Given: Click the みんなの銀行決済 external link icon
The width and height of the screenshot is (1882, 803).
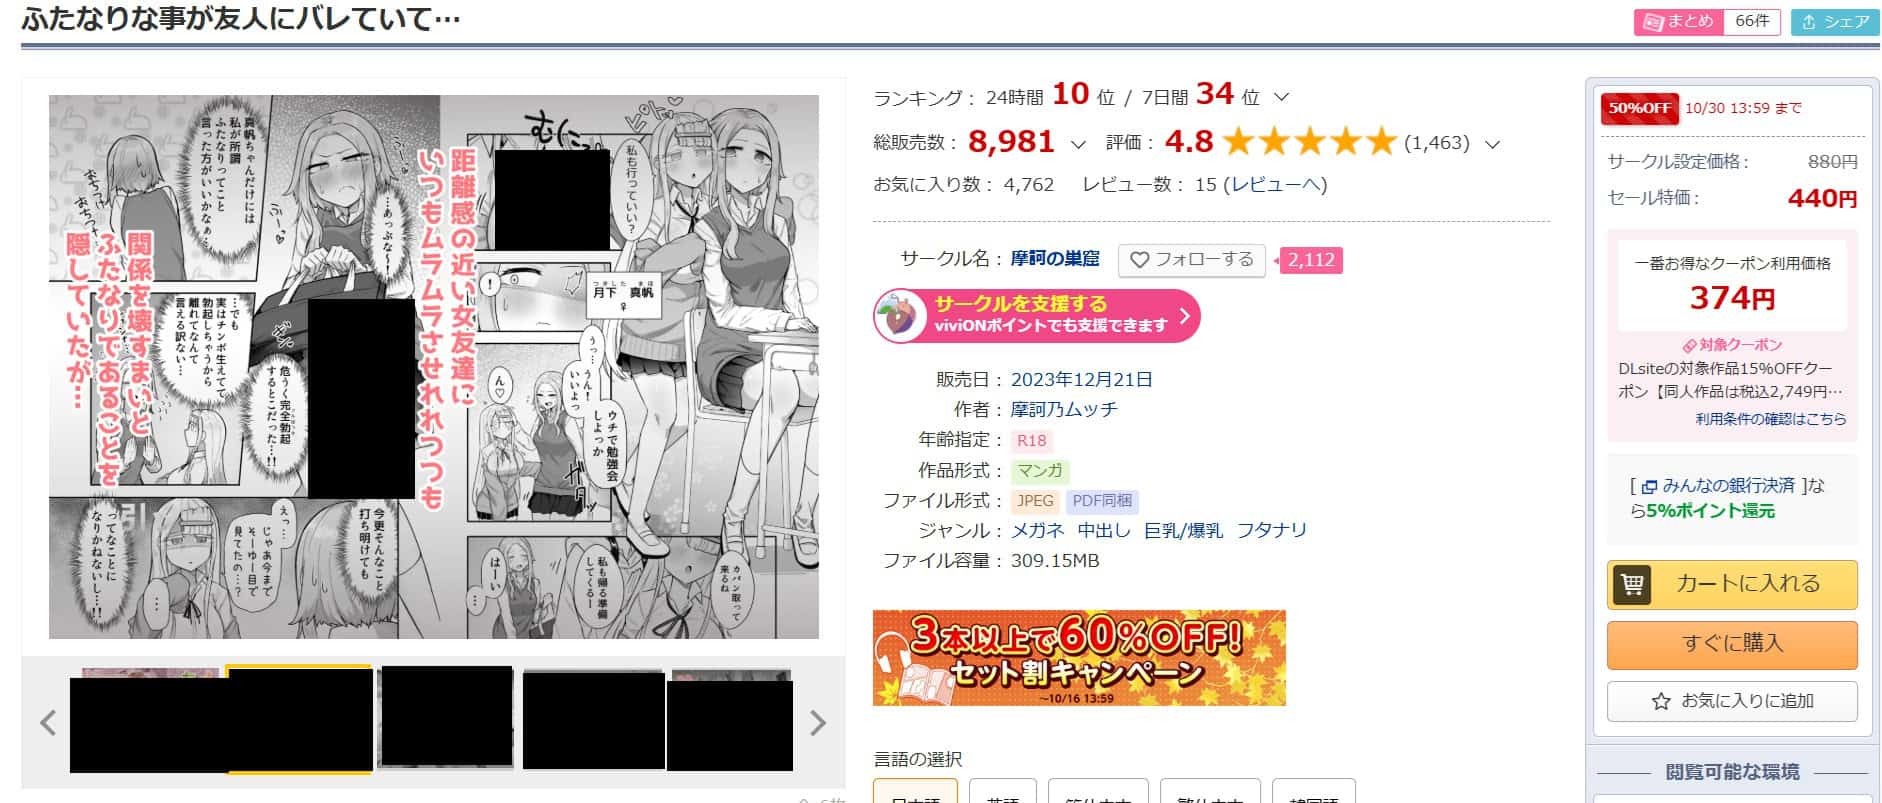Looking at the screenshot, I should point(1649,487).
